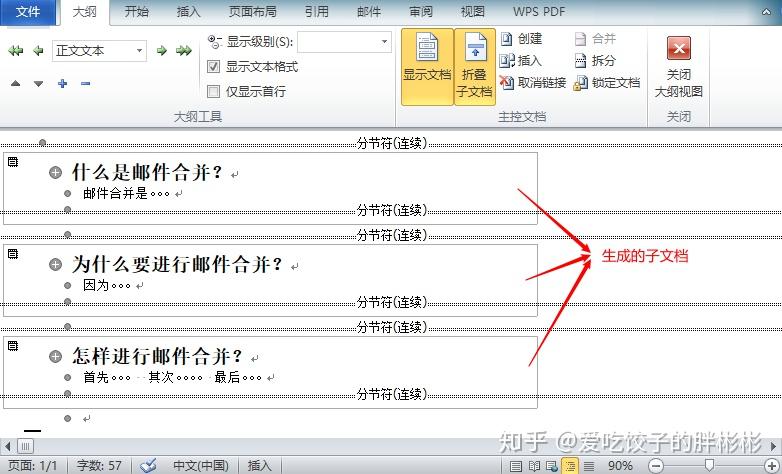
Task: Switch to the 插入 tab
Action: click(x=188, y=12)
